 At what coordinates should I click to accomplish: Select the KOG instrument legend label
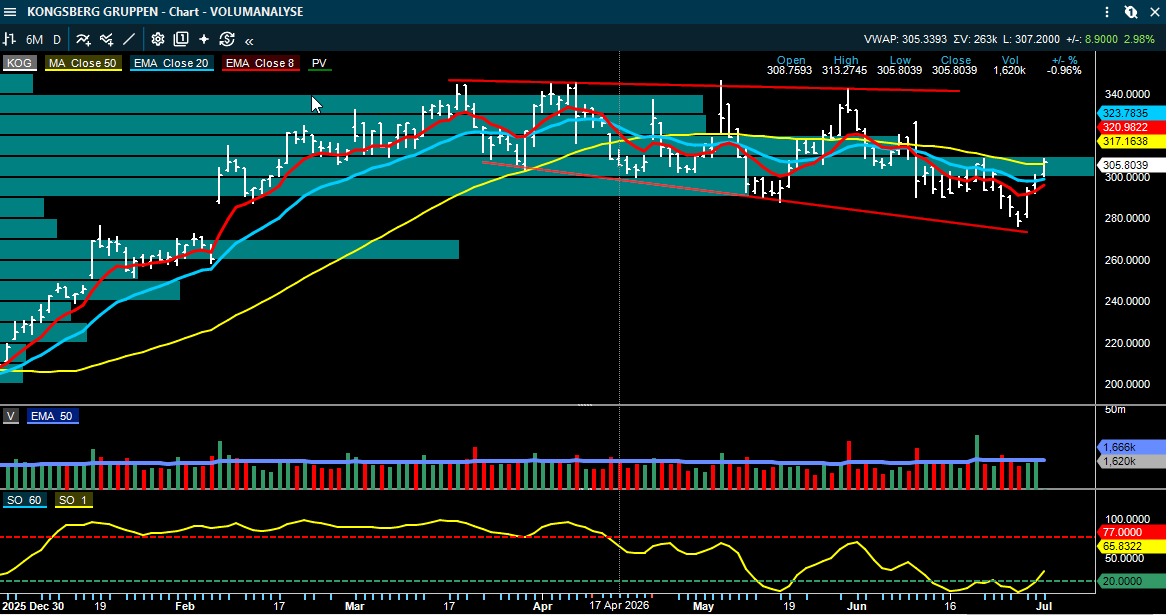coord(19,63)
